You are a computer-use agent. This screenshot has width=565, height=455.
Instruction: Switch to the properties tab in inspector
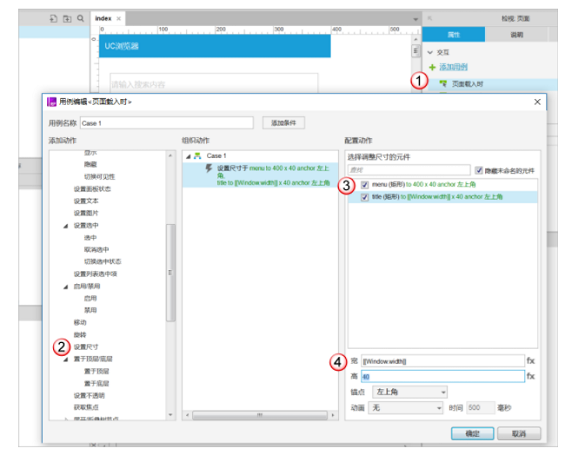[x=454, y=35]
